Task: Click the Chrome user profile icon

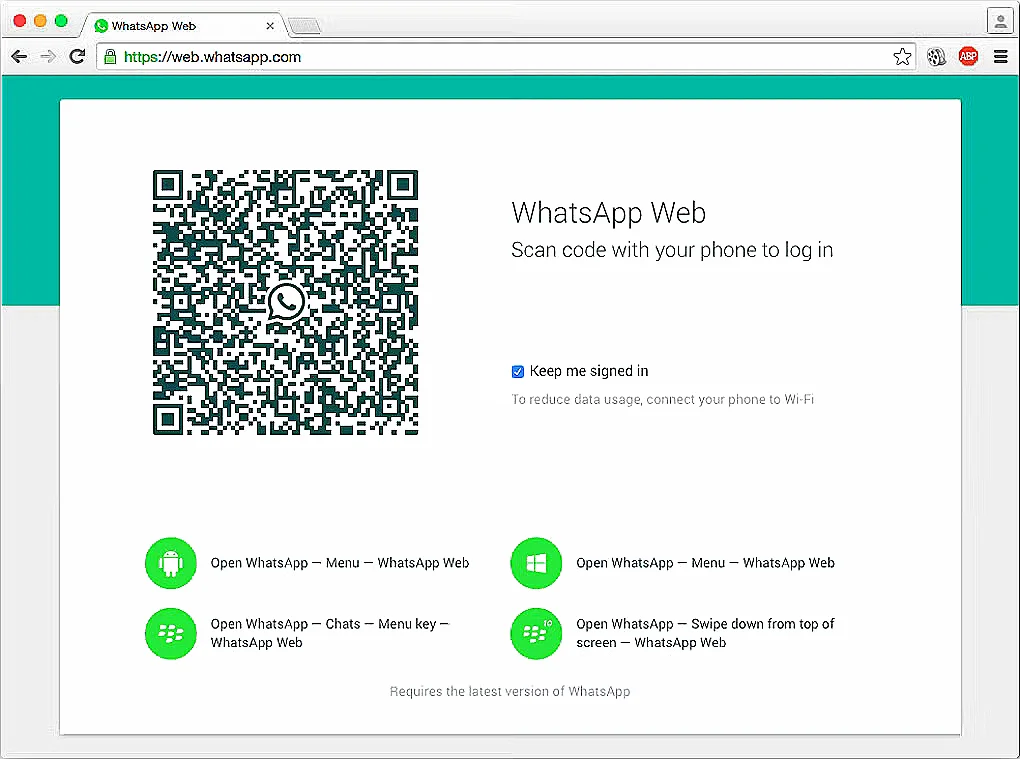Action: 1000,20
